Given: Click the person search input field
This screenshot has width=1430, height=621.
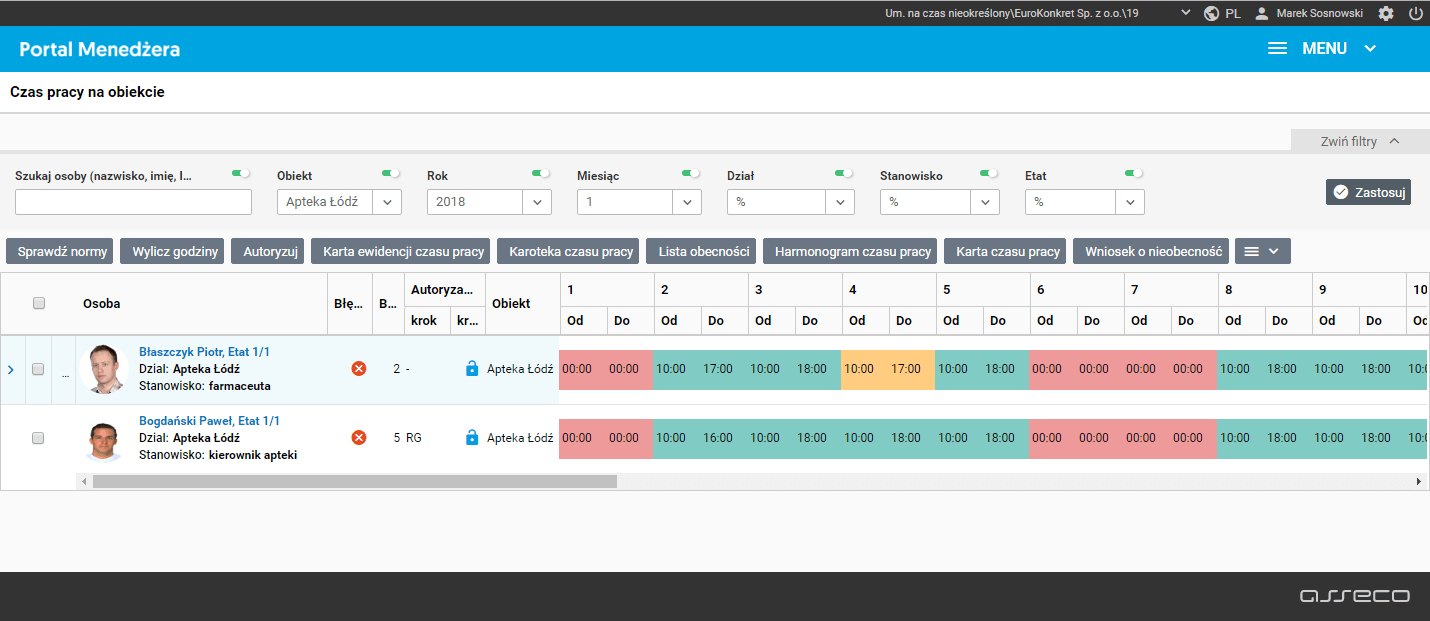Looking at the screenshot, I should point(133,202).
